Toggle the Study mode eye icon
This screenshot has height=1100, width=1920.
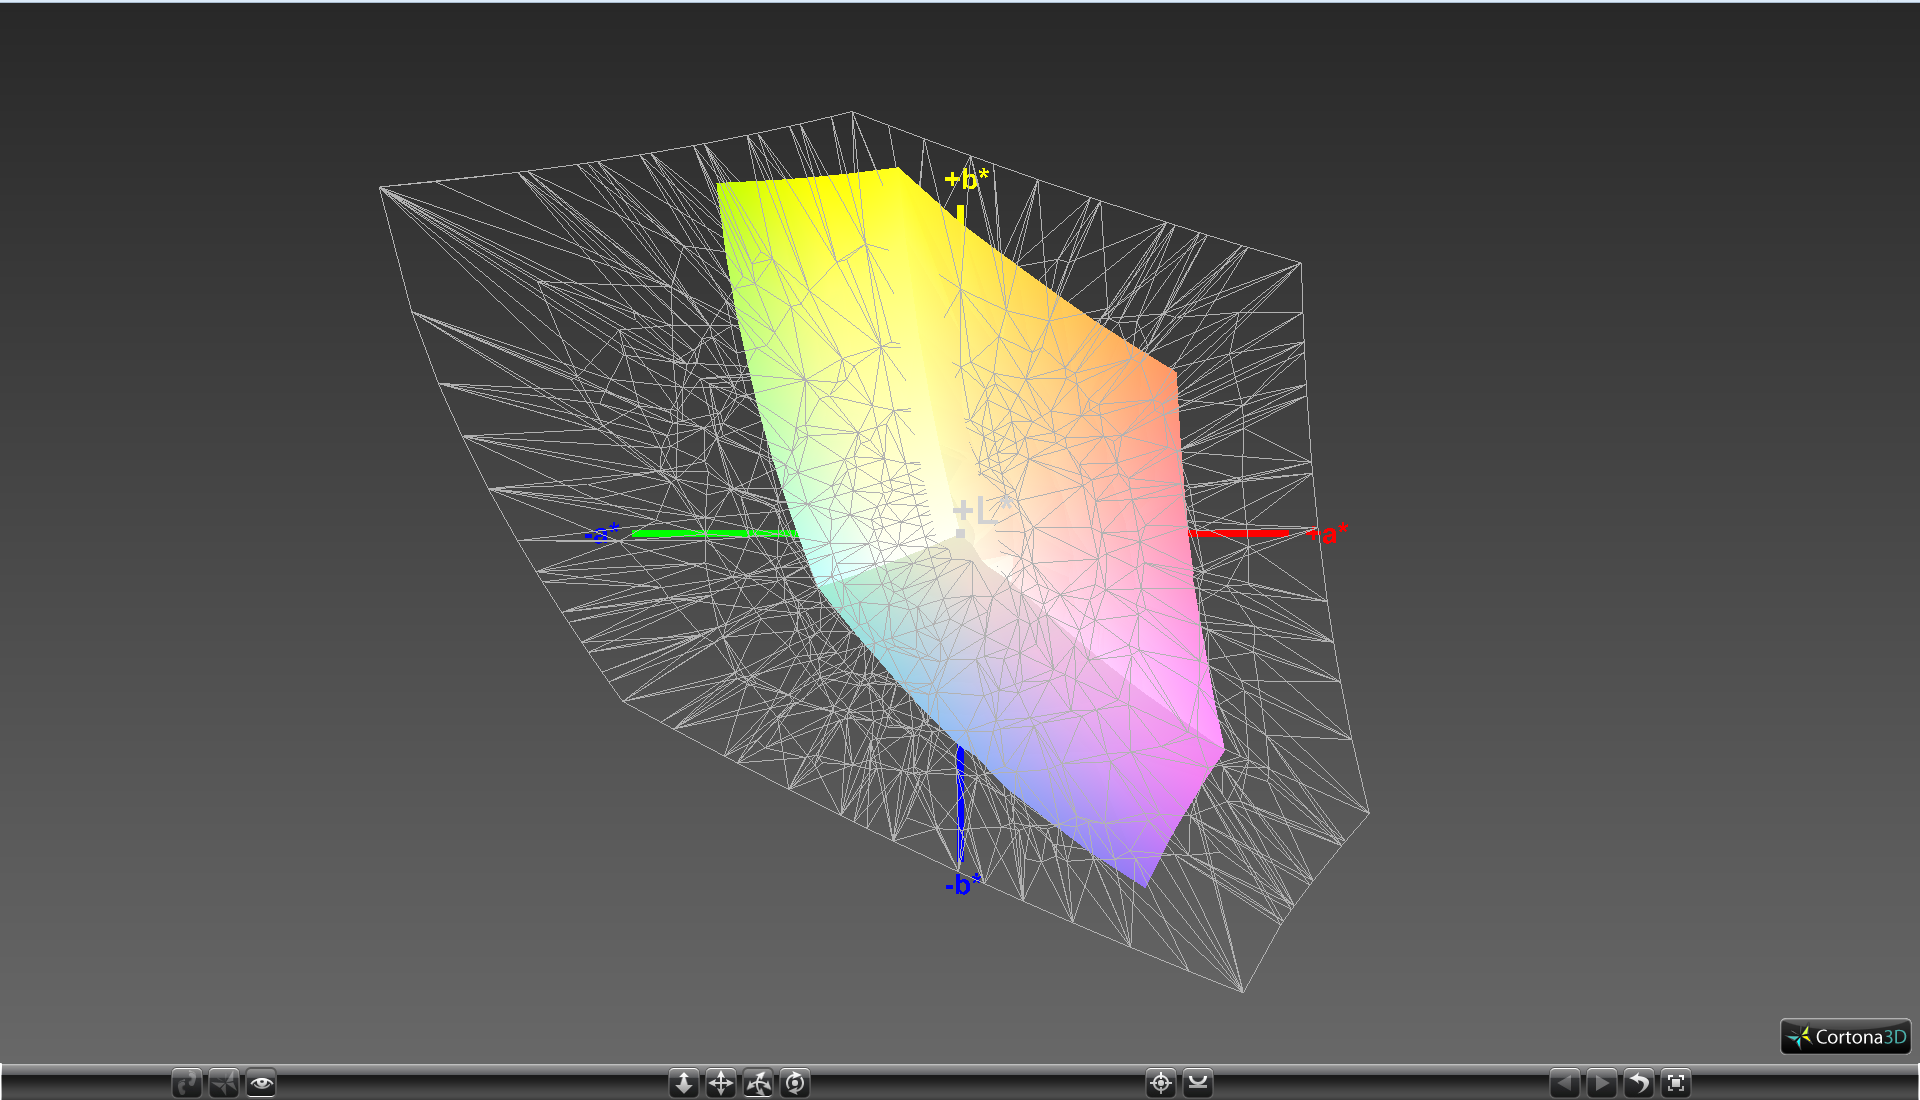click(x=261, y=1083)
